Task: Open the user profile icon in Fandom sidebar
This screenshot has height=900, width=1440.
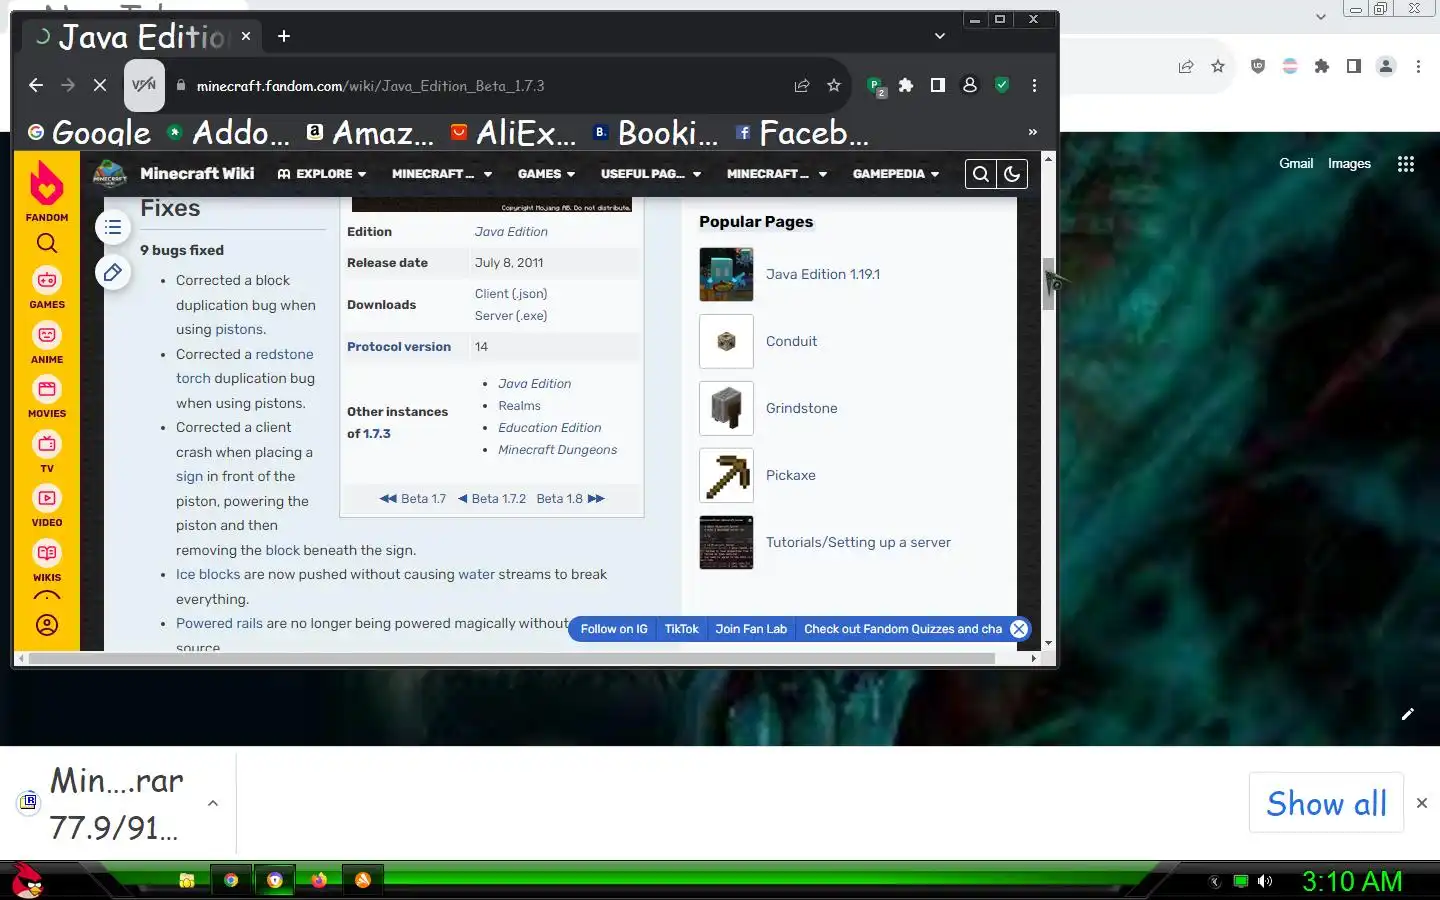Action: pyautogui.click(x=47, y=625)
